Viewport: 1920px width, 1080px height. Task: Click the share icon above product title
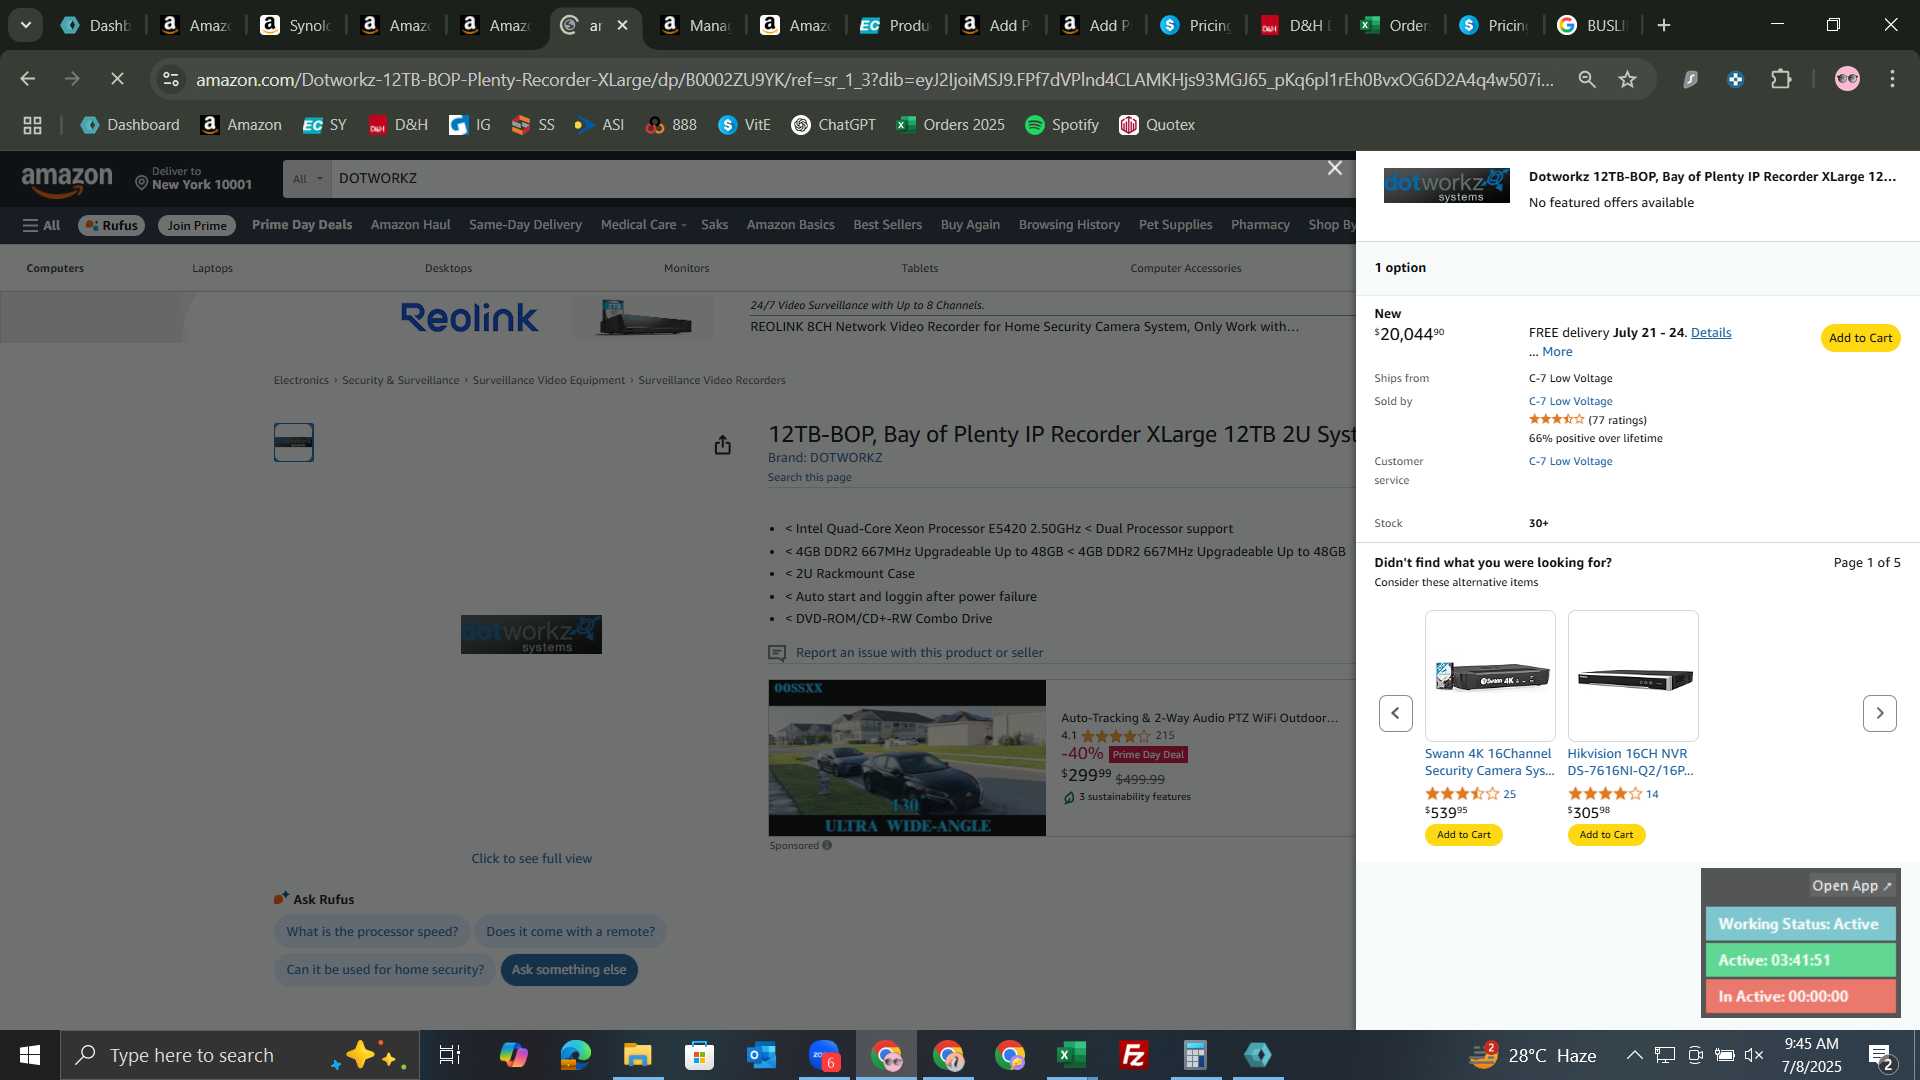722,445
